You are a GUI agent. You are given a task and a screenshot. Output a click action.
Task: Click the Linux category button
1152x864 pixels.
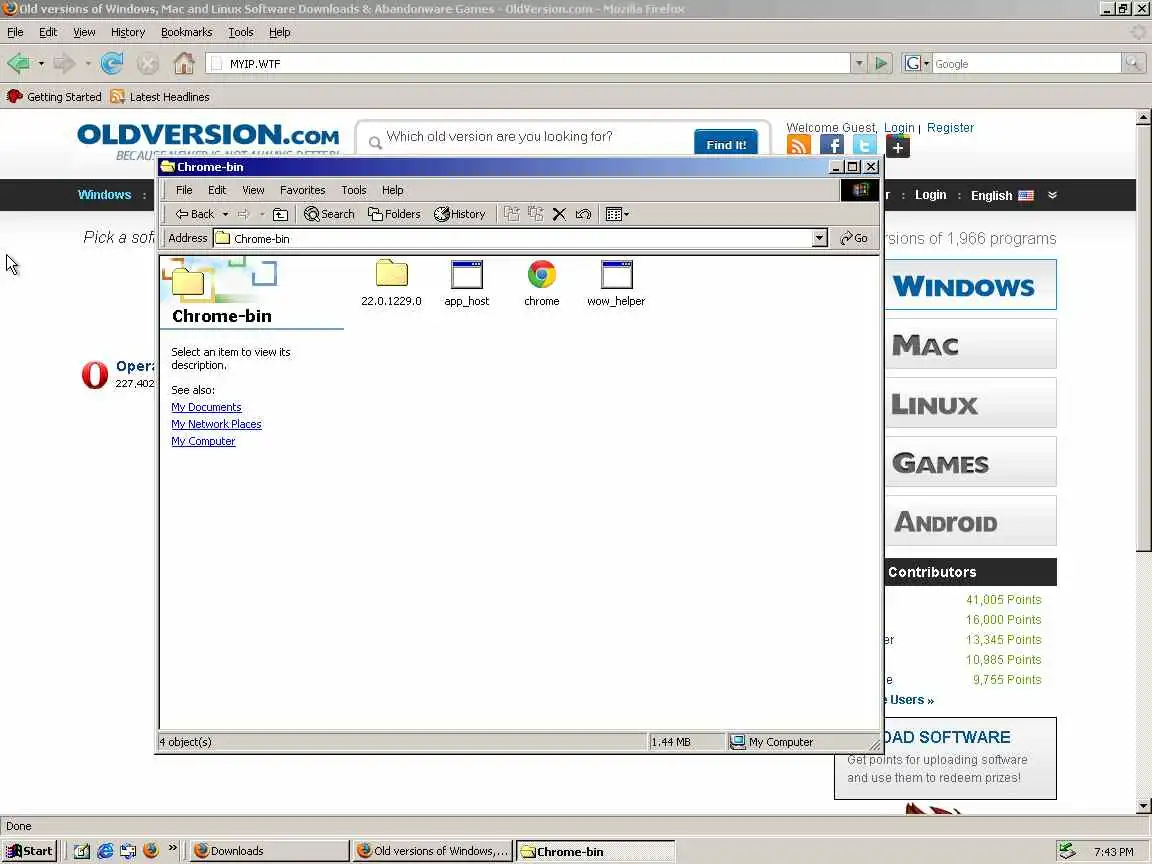pos(971,403)
